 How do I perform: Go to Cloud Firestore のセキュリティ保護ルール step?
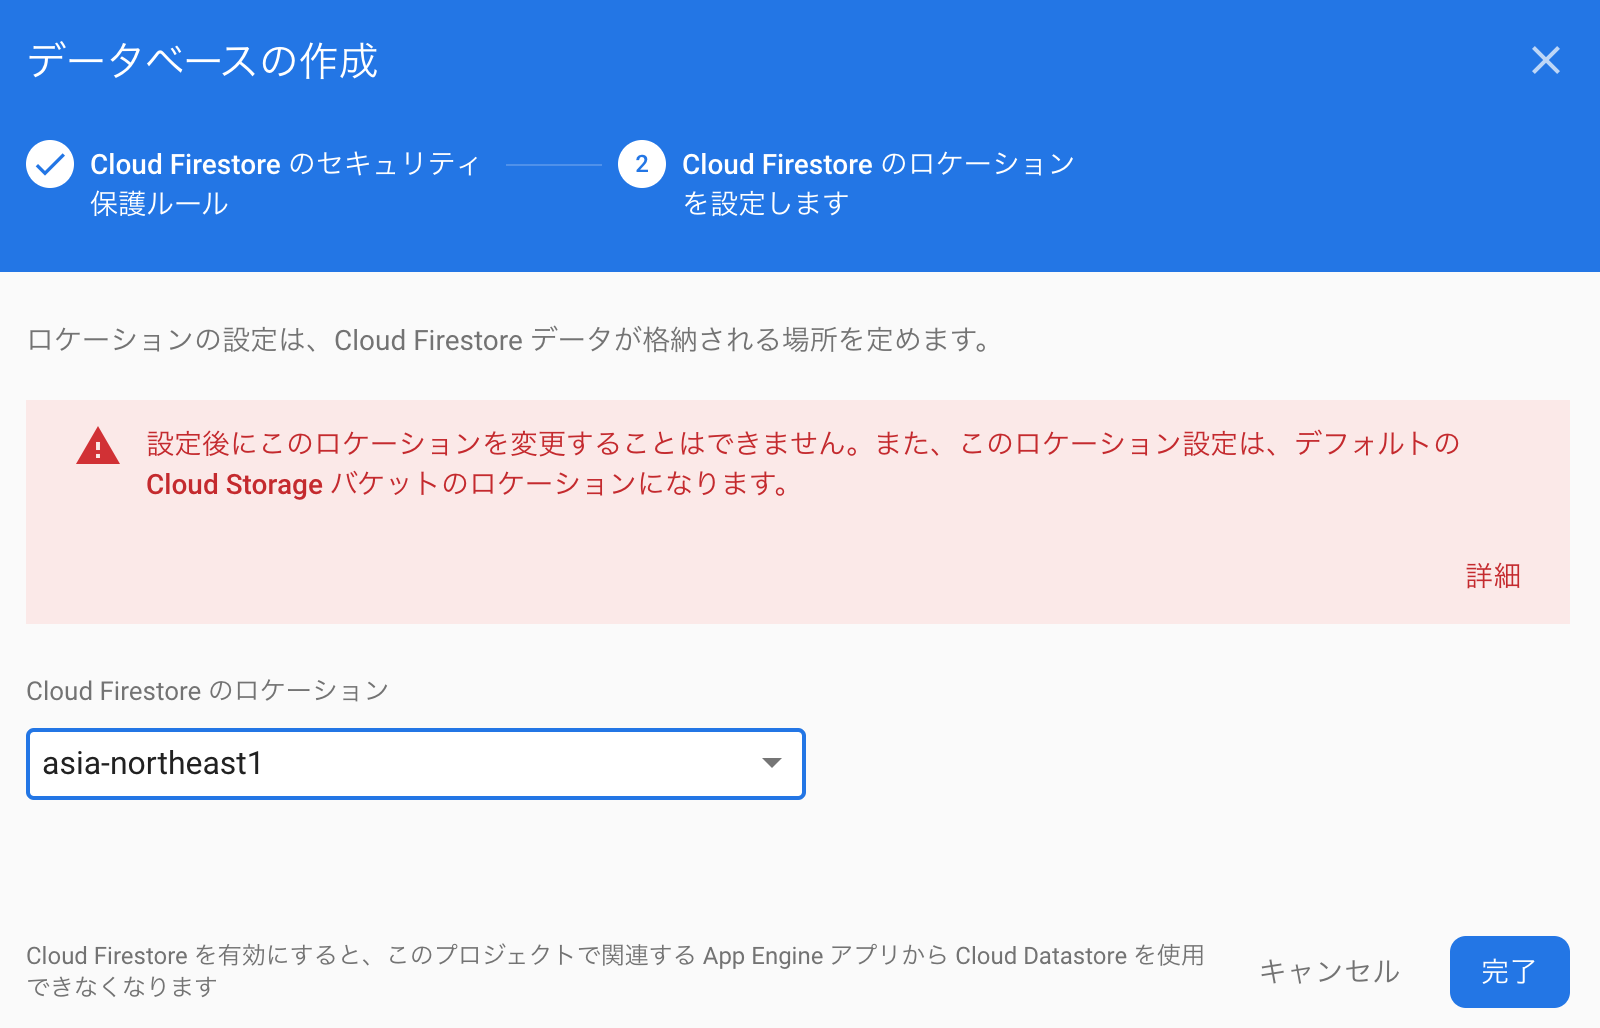click(x=284, y=183)
